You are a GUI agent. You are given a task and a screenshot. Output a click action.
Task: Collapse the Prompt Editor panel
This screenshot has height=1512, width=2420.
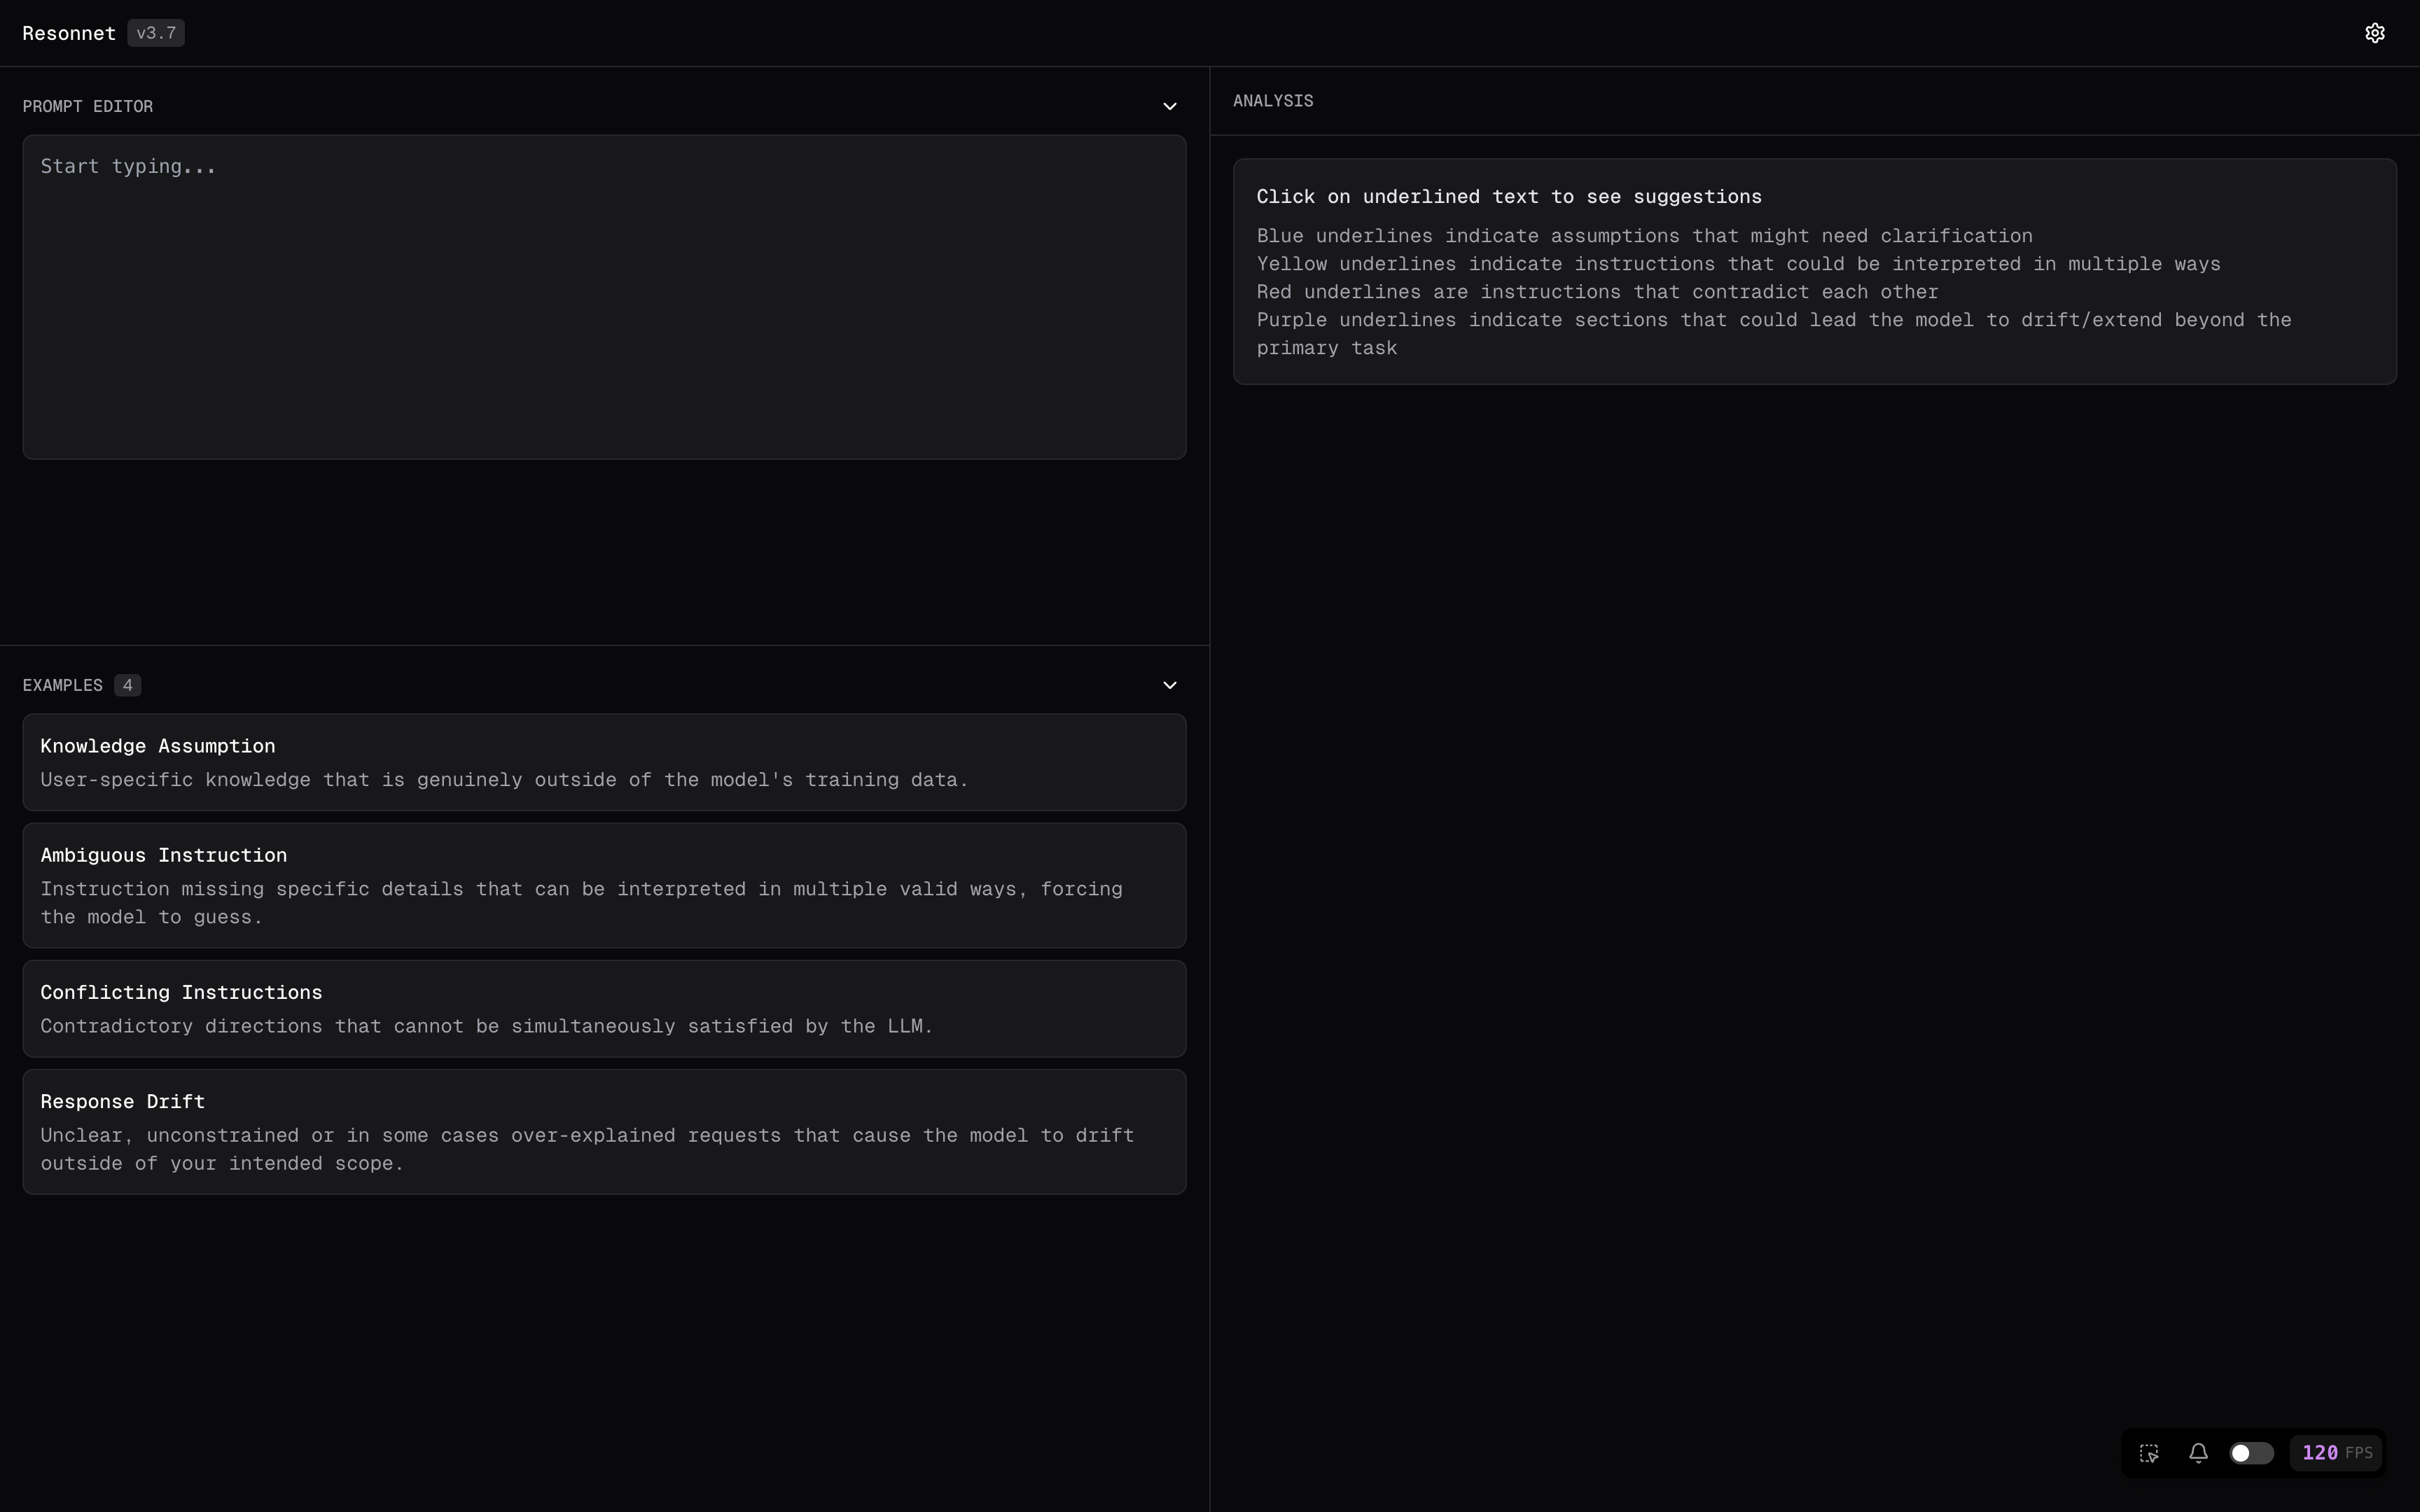pyautogui.click(x=1169, y=106)
